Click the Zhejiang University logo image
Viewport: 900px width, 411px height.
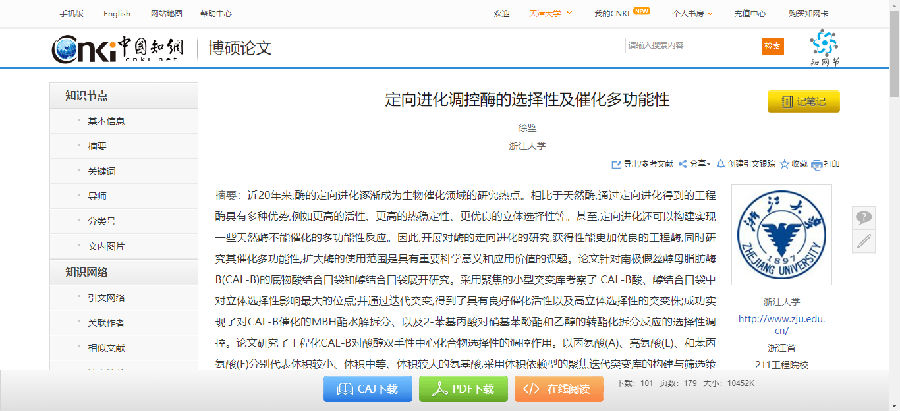point(781,235)
